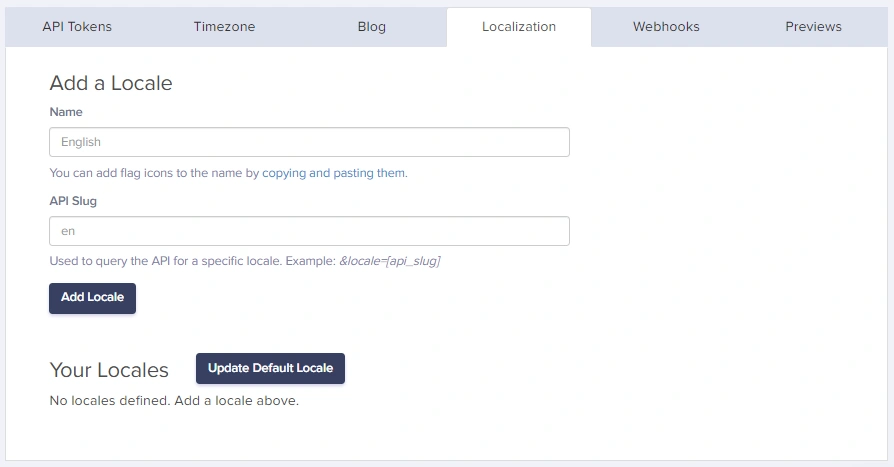Click the 'Name' field label
Viewport: 894px width, 467px height.
pos(66,112)
